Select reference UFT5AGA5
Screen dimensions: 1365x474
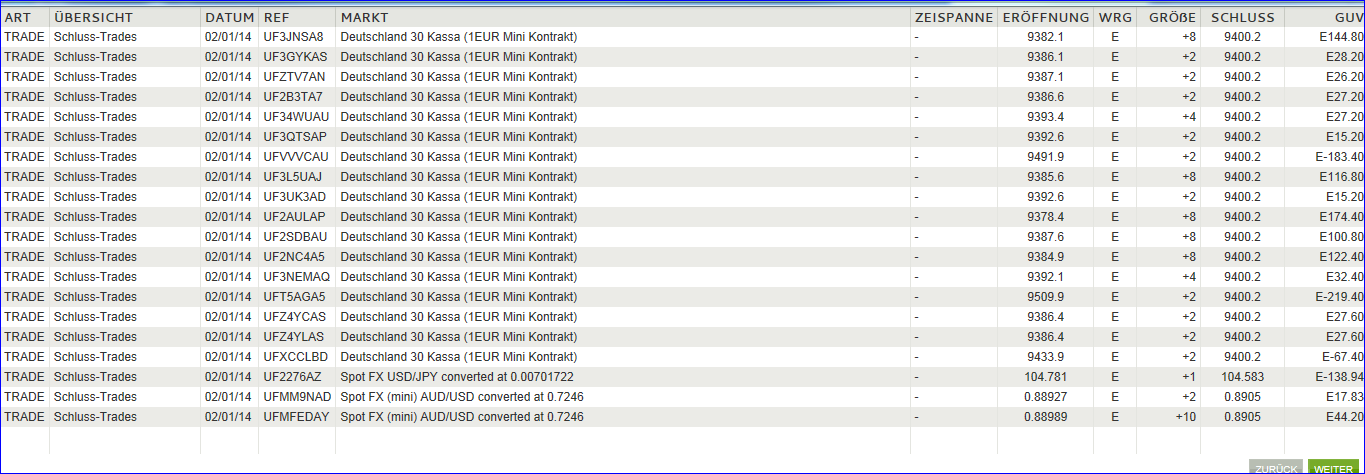(x=295, y=297)
